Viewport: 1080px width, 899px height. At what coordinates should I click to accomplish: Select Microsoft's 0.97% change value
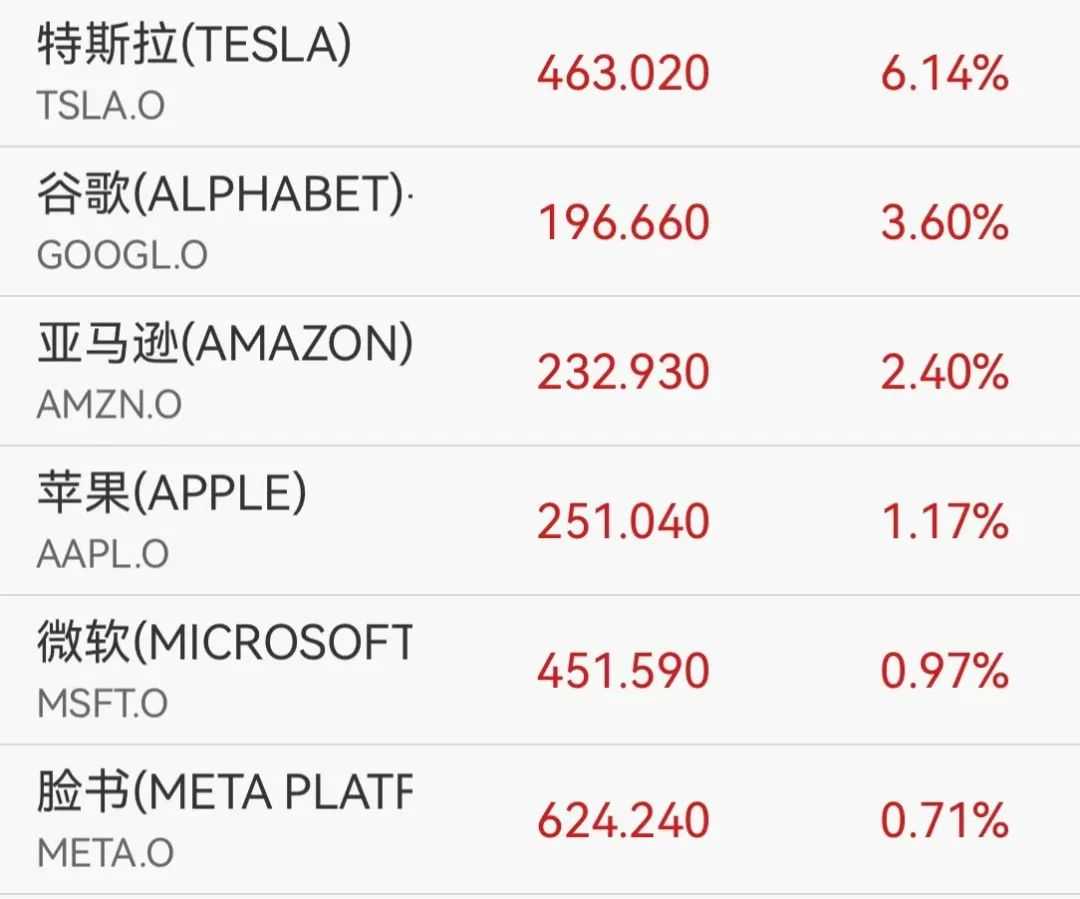(944, 672)
